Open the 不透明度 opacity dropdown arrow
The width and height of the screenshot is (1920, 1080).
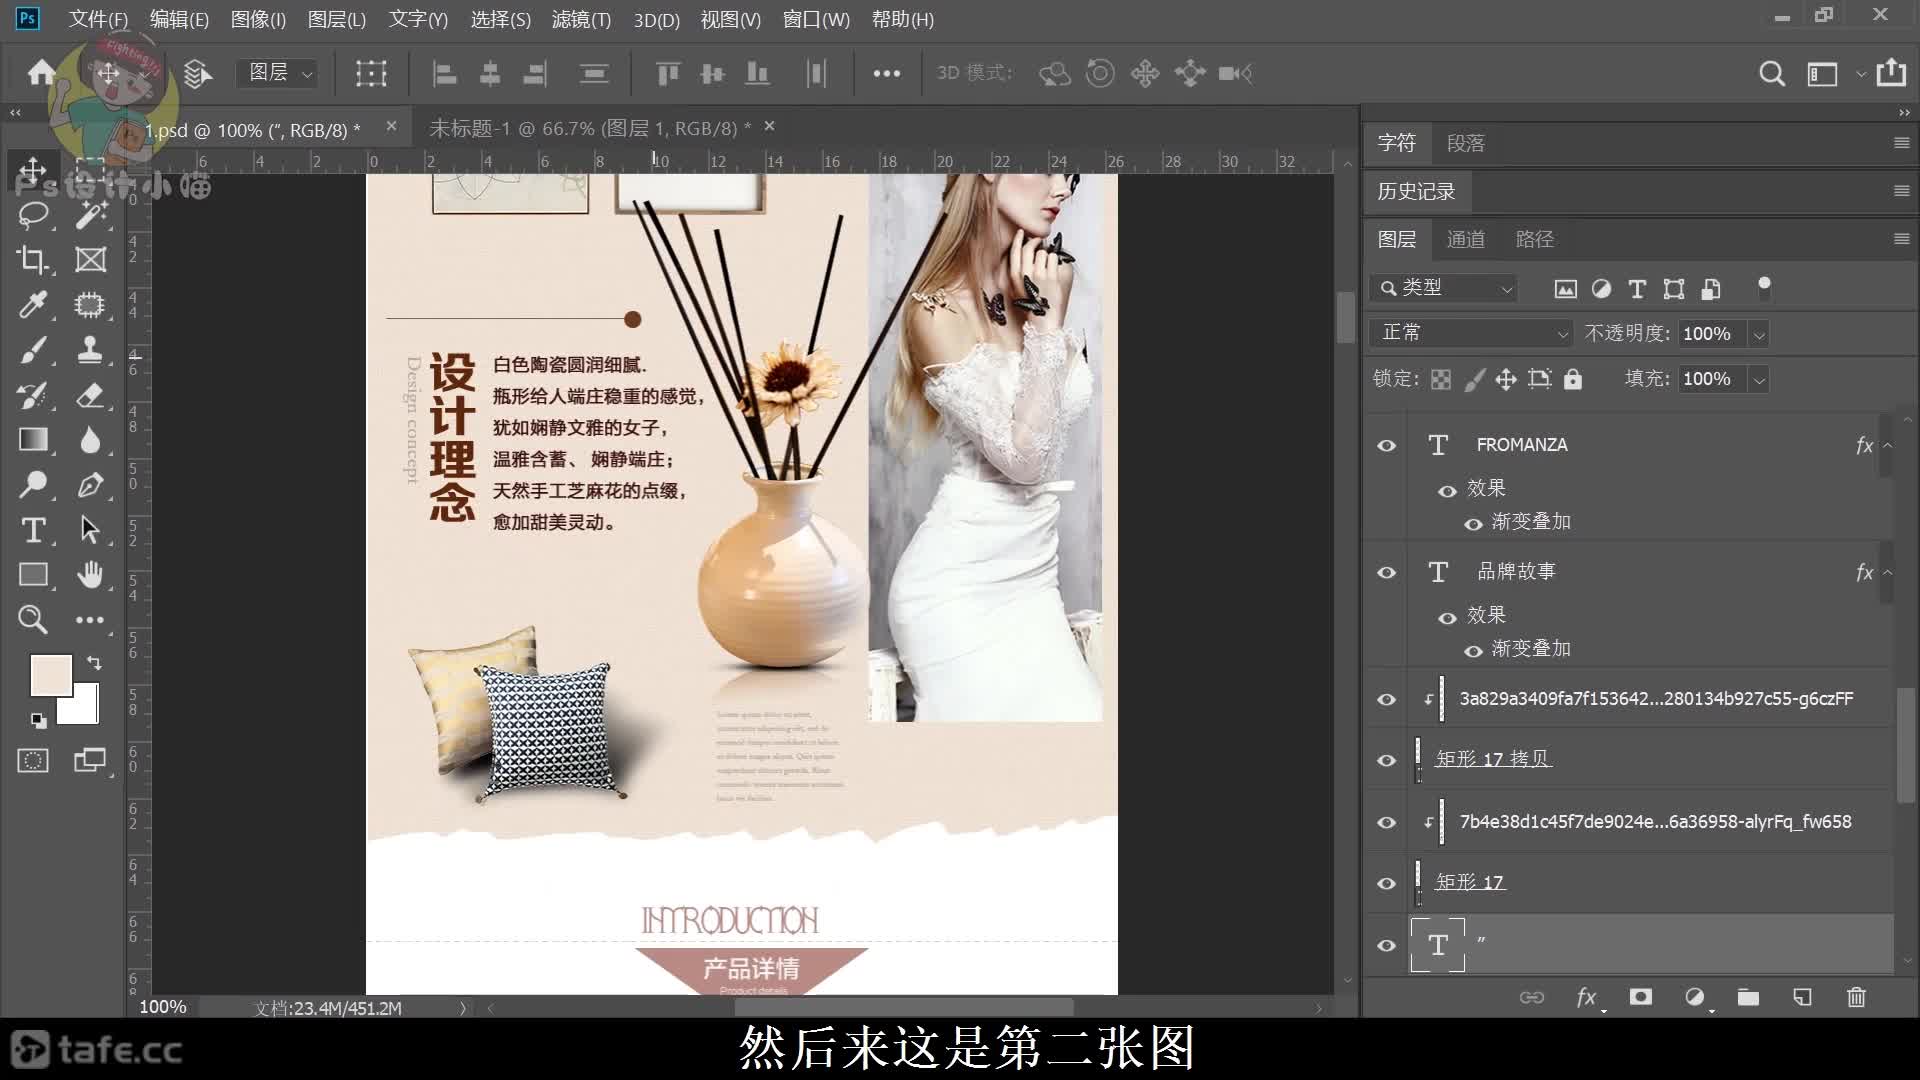[x=1759, y=334]
